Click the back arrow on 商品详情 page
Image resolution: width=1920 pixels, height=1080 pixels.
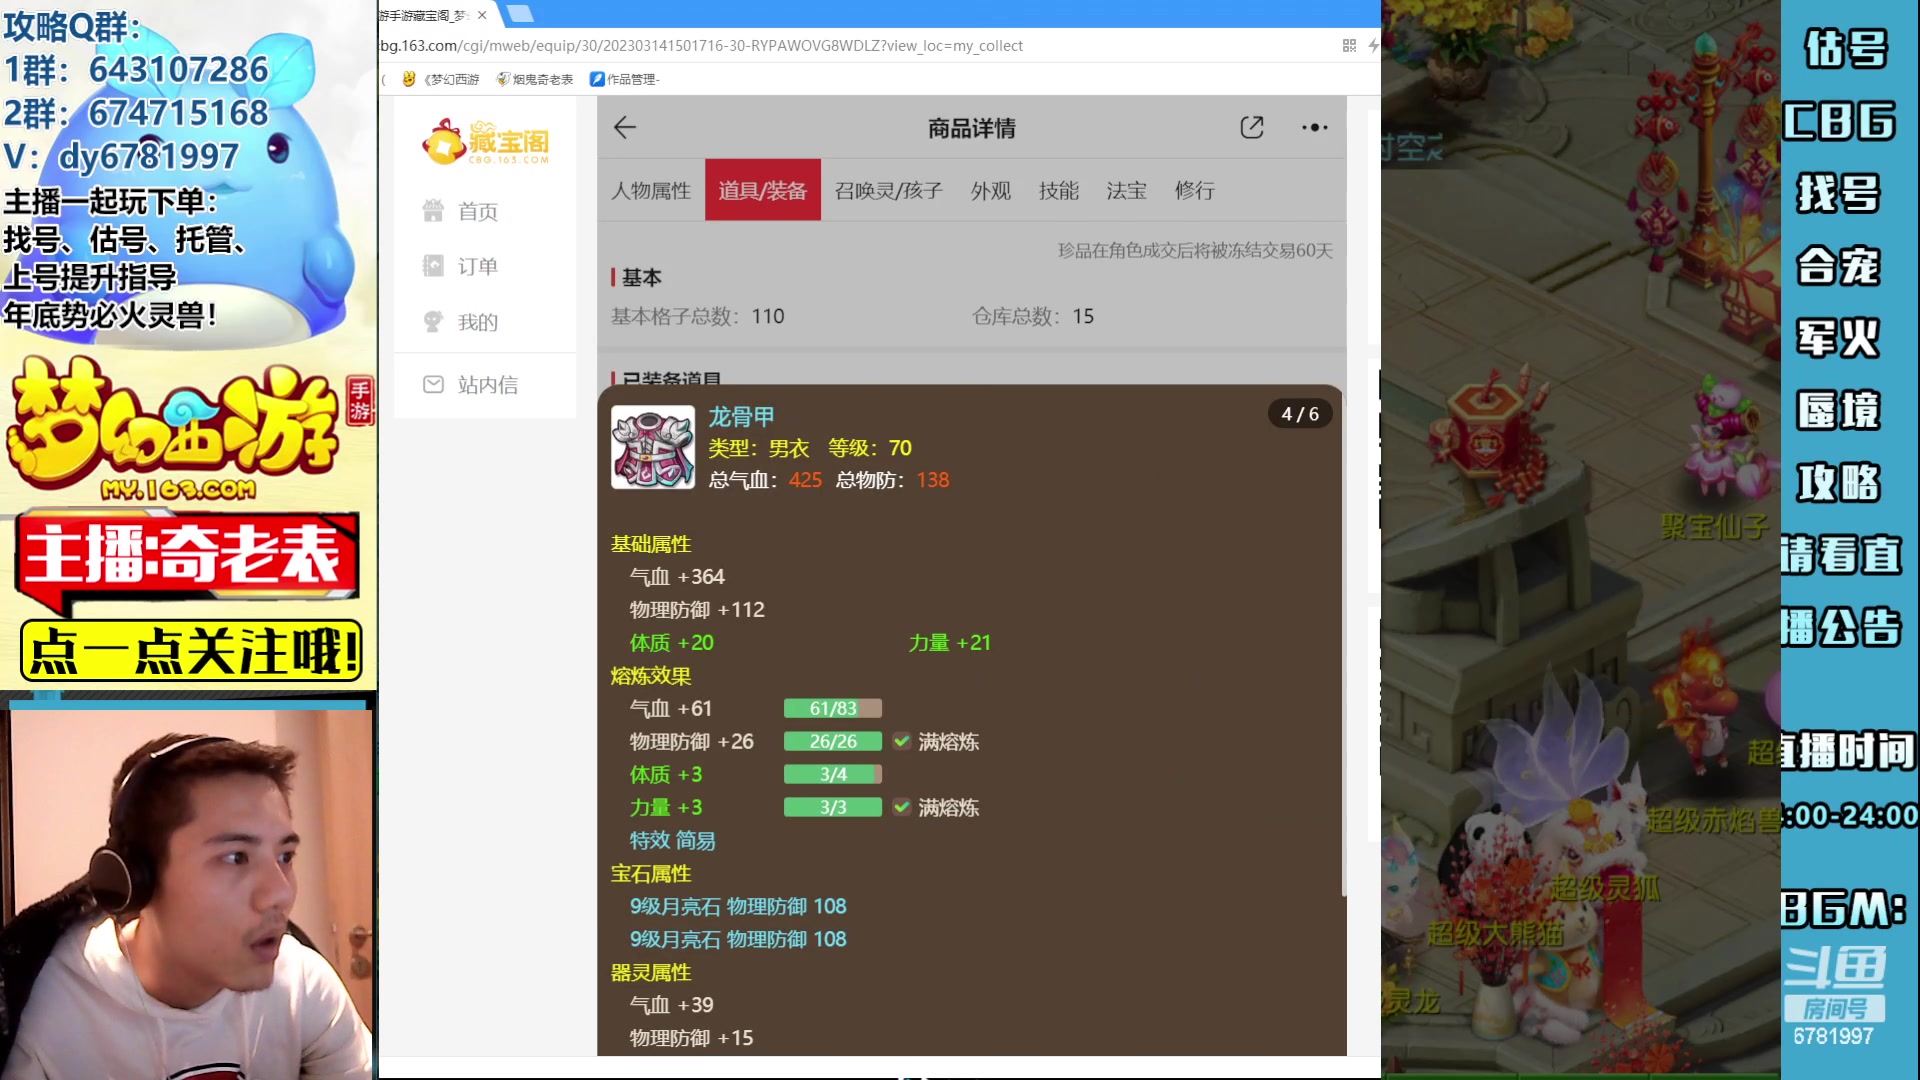(x=624, y=127)
